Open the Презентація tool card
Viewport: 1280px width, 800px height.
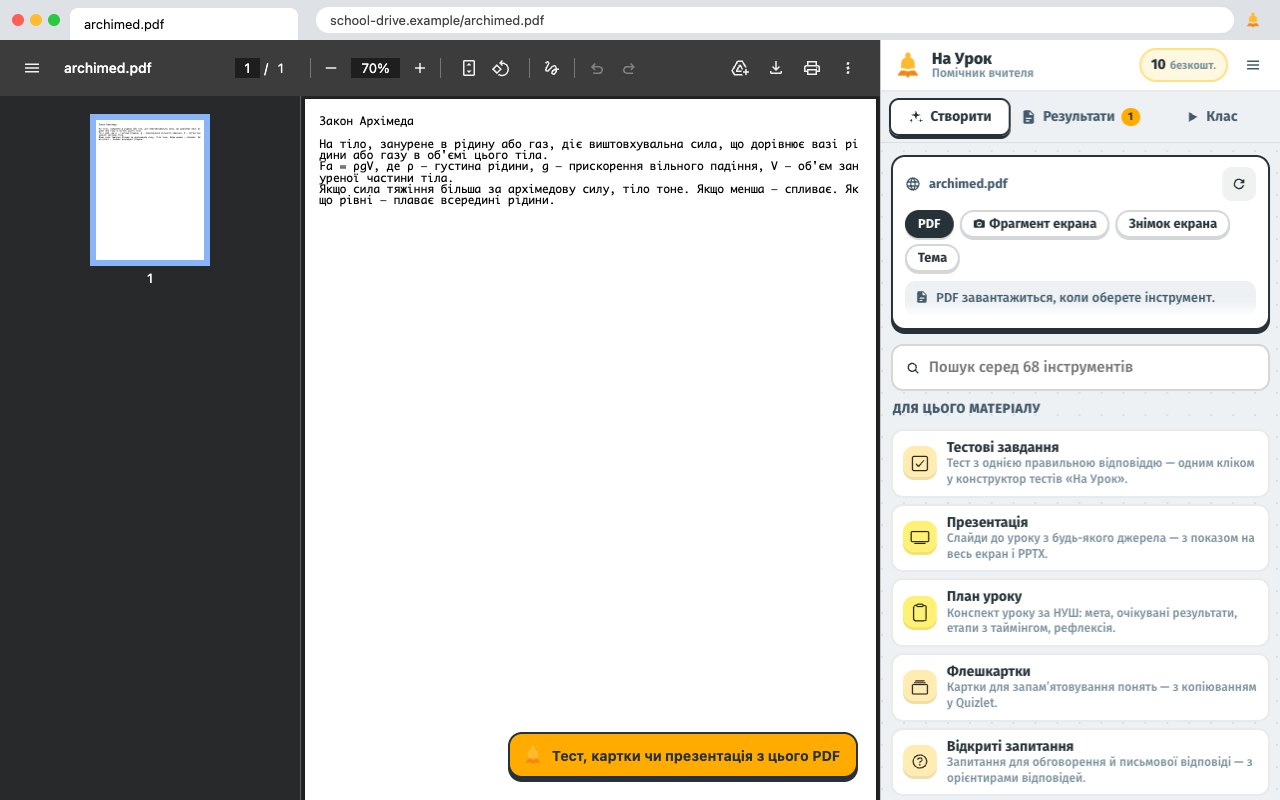1080,537
